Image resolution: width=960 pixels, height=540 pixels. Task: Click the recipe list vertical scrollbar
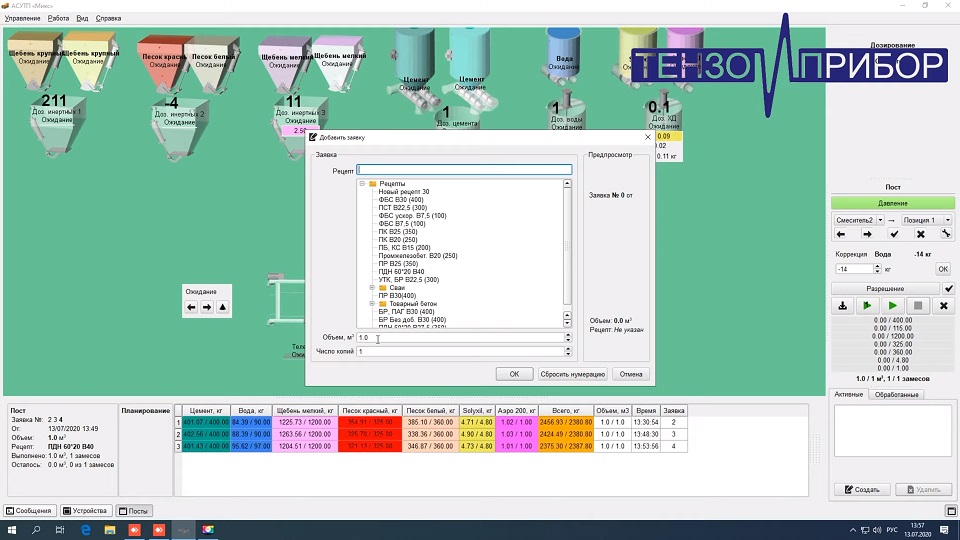point(568,250)
